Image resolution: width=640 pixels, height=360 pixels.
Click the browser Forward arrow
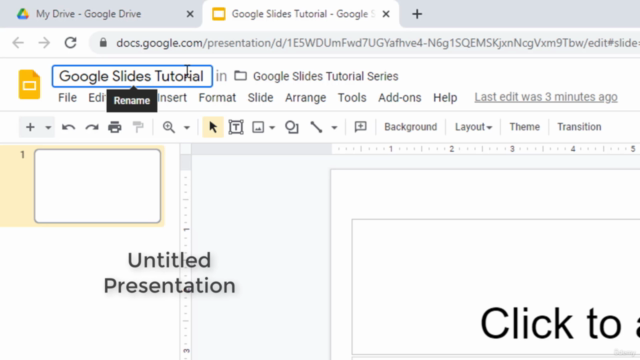[x=44, y=43]
